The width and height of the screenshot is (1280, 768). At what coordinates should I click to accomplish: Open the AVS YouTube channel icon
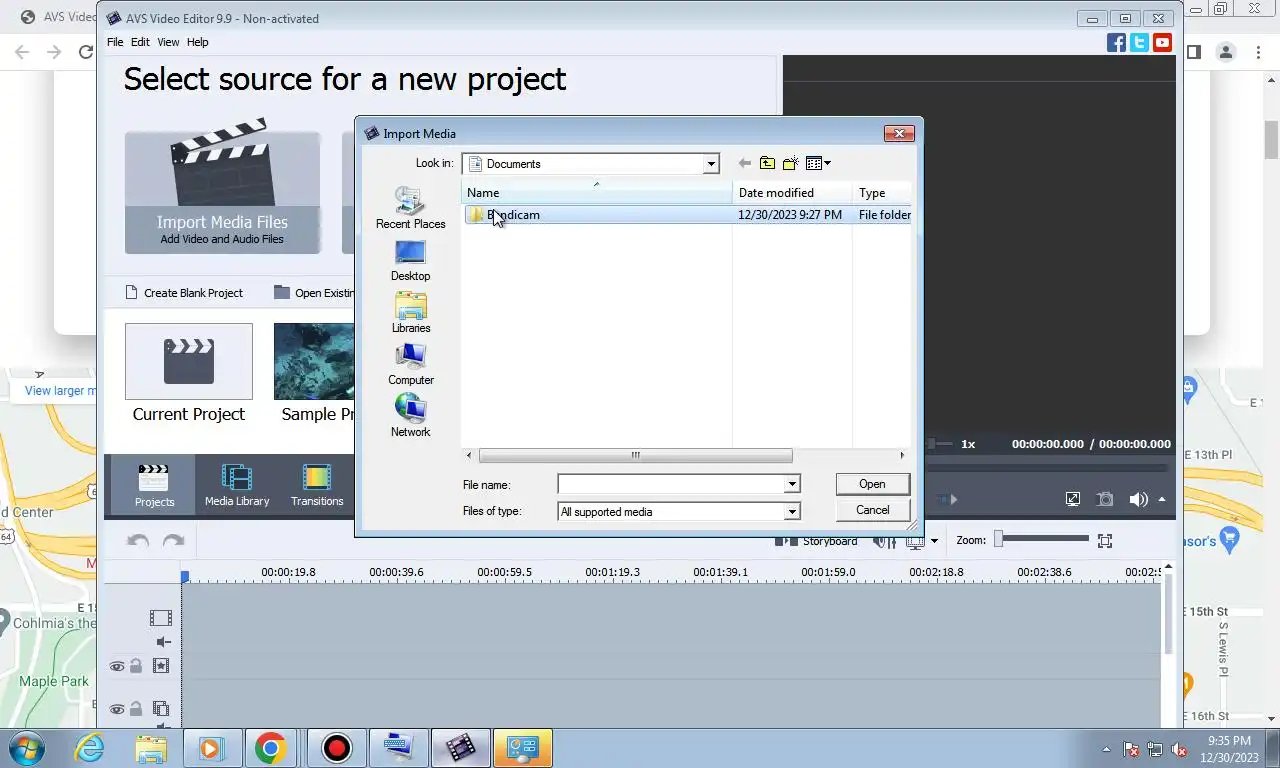(1162, 42)
